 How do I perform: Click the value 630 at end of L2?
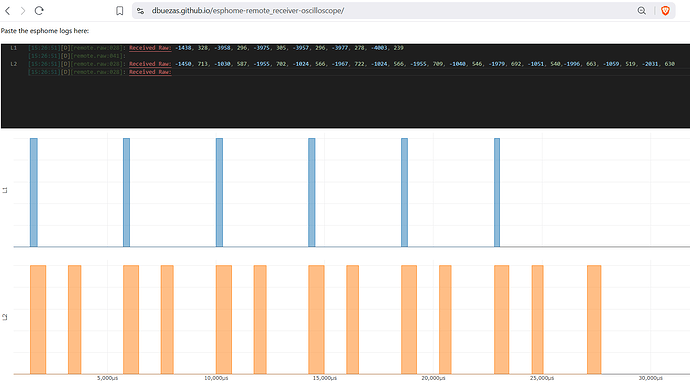point(670,64)
